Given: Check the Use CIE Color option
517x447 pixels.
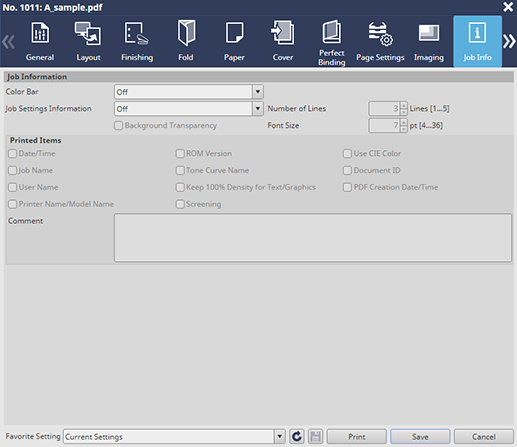Looking at the screenshot, I should (347, 154).
